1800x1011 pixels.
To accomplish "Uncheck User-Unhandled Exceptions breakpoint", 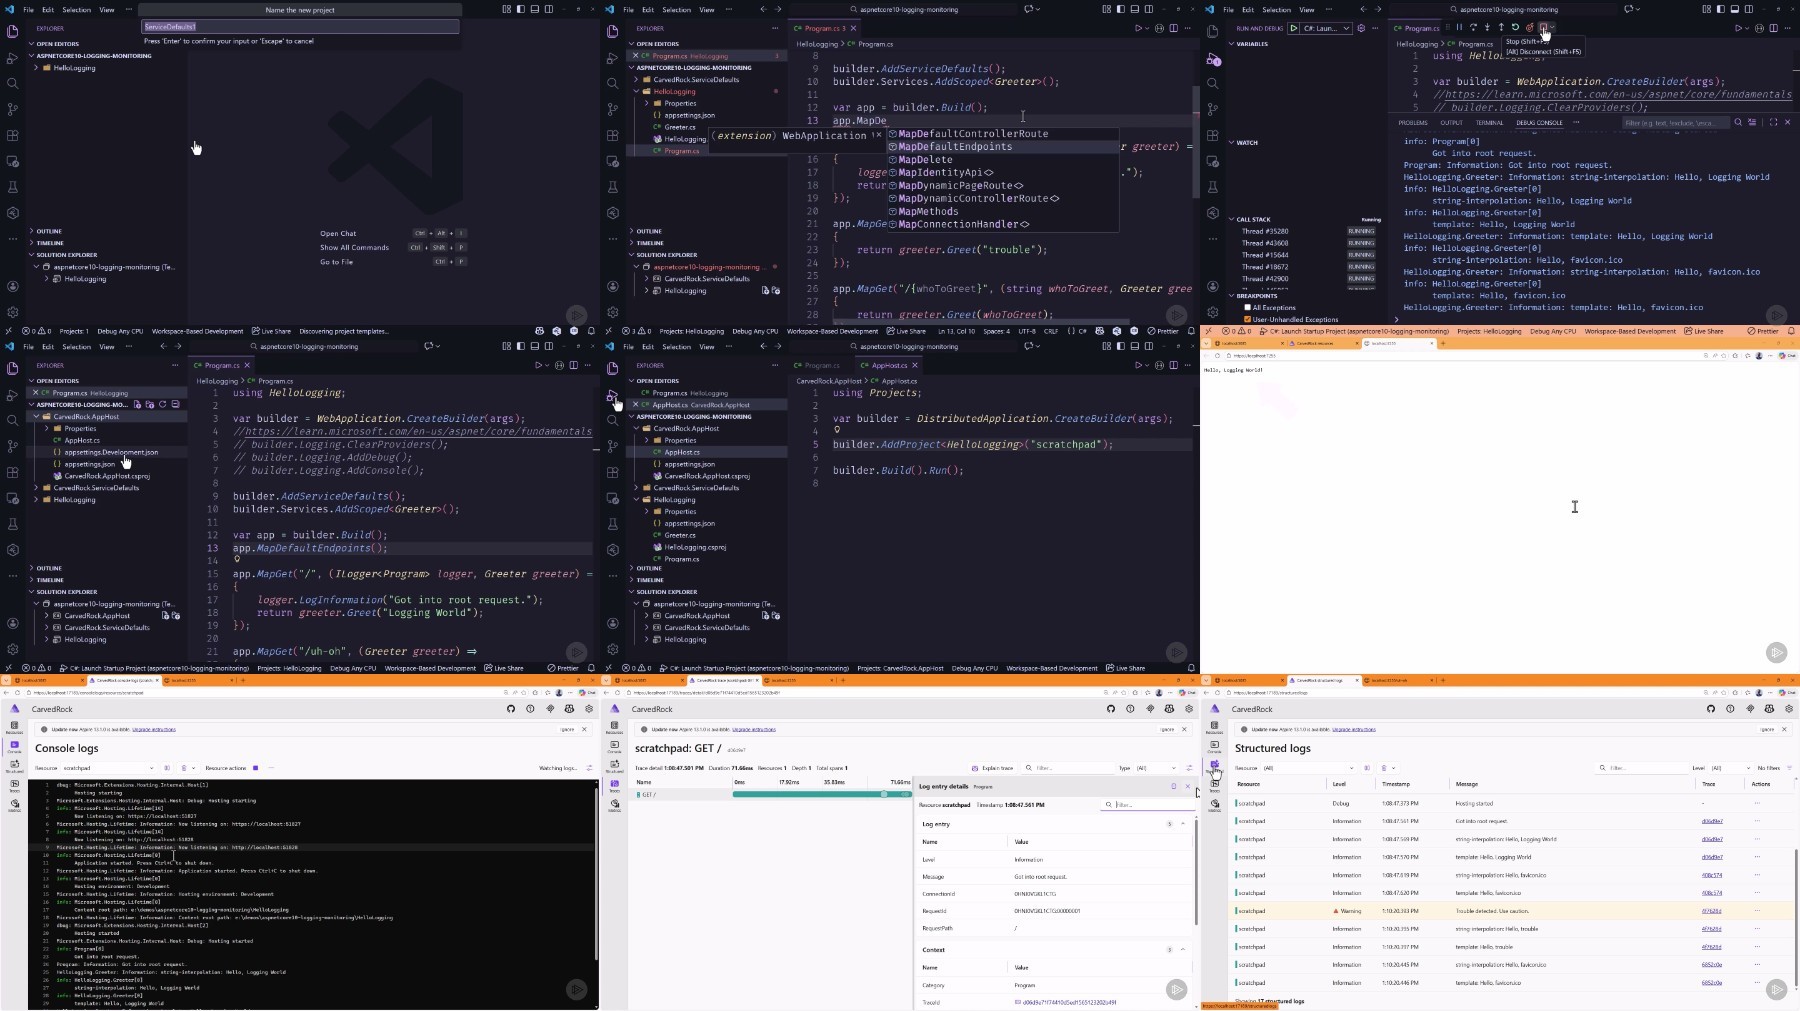I will (x=1247, y=320).
